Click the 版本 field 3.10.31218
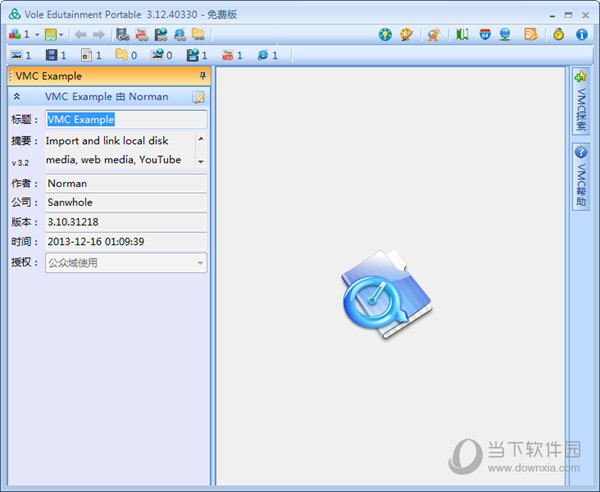The width and height of the screenshot is (600, 492). pyautogui.click(x=126, y=222)
